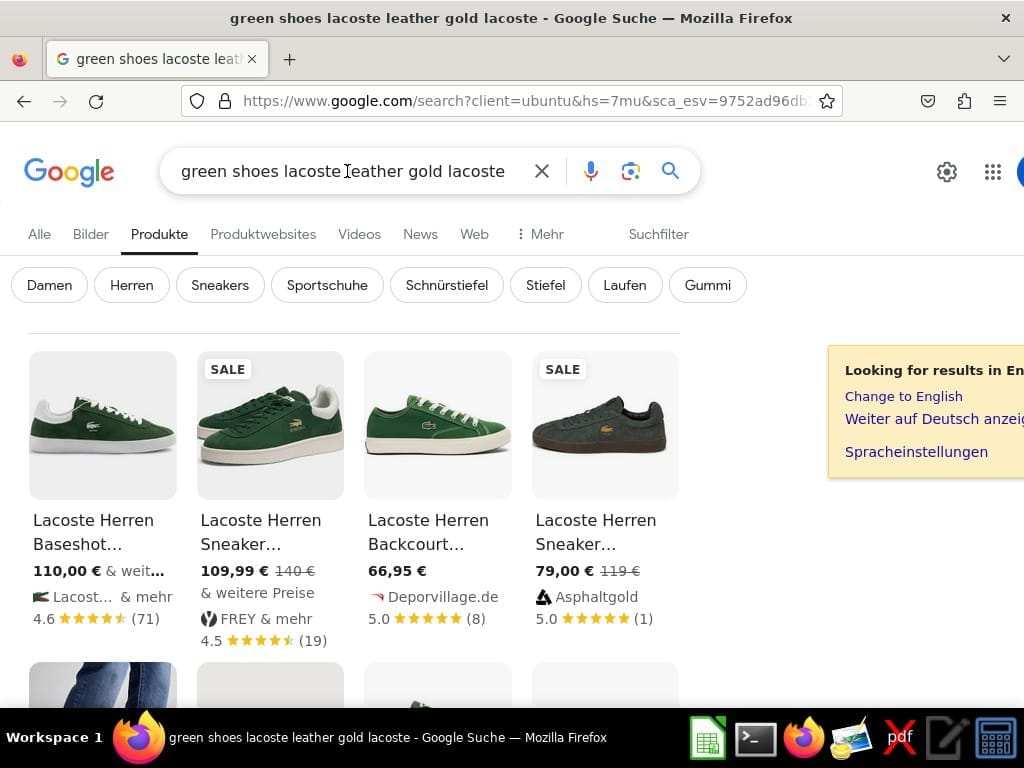Close the green shoes lacoste tab
This screenshot has width=1024, height=768.
[x=252, y=59]
